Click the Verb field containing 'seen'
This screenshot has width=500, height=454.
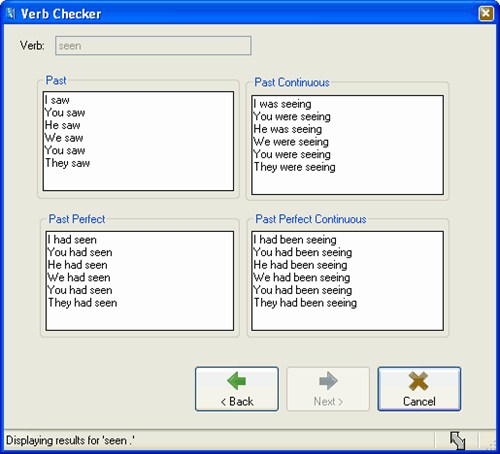coord(153,46)
